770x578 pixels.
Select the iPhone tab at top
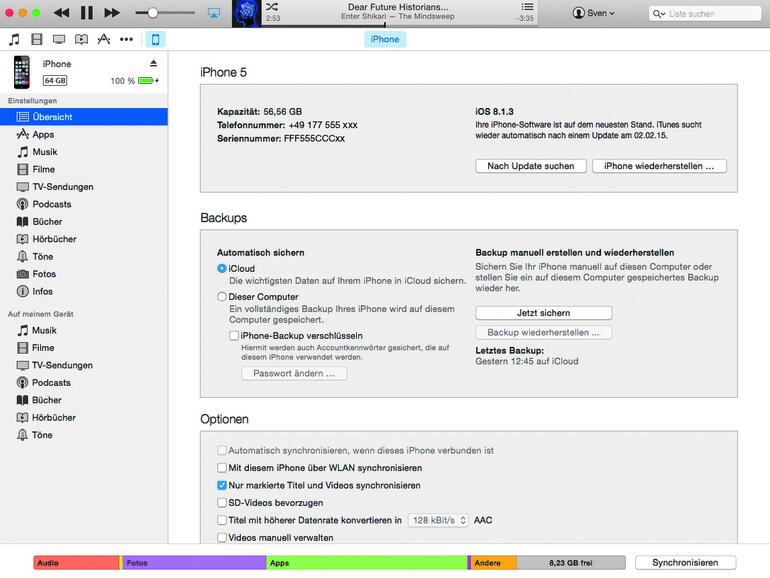point(385,39)
